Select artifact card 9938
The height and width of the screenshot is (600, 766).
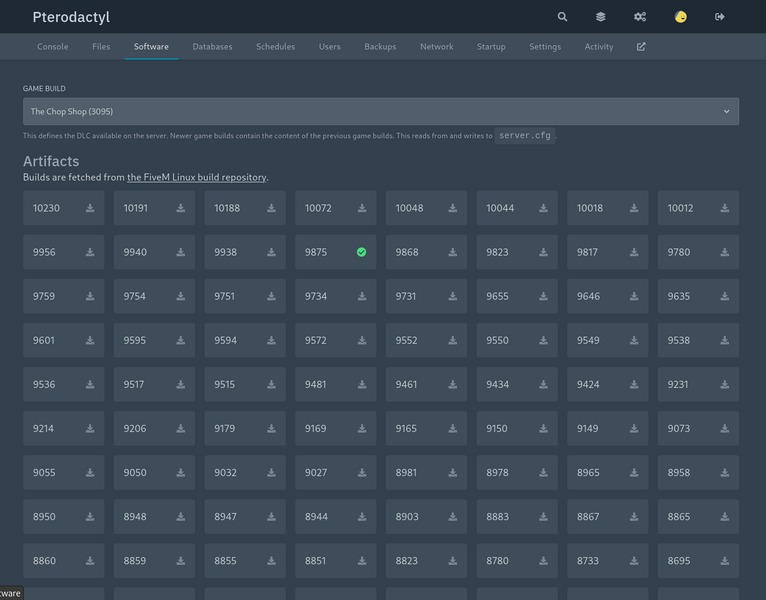pyautogui.click(x=245, y=252)
